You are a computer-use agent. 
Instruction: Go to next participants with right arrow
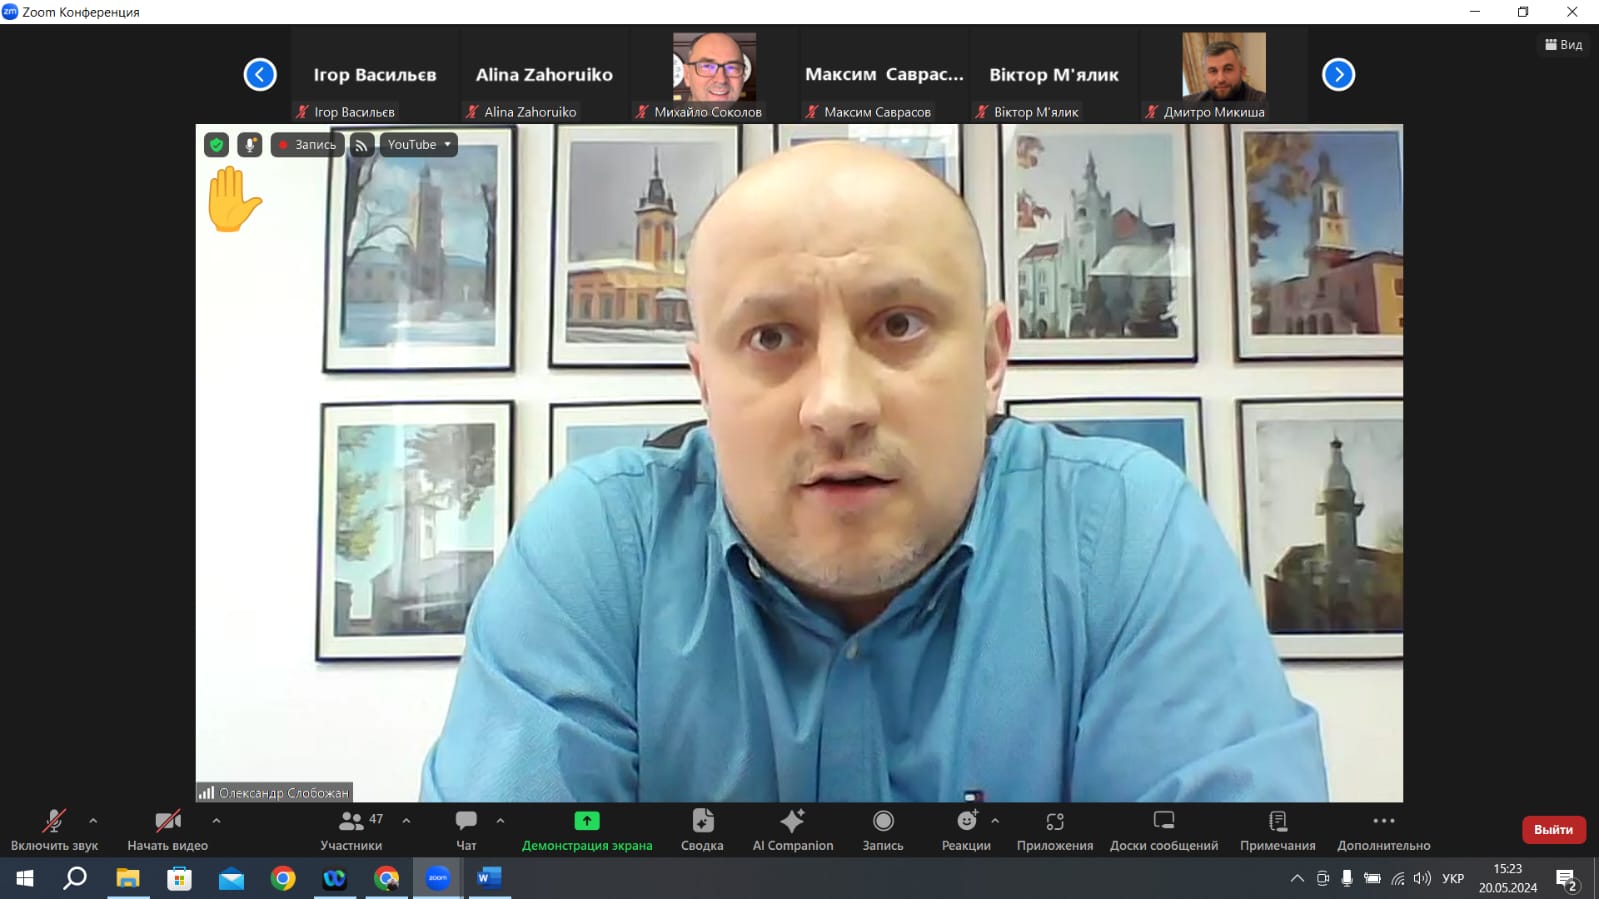[1338, 74]
